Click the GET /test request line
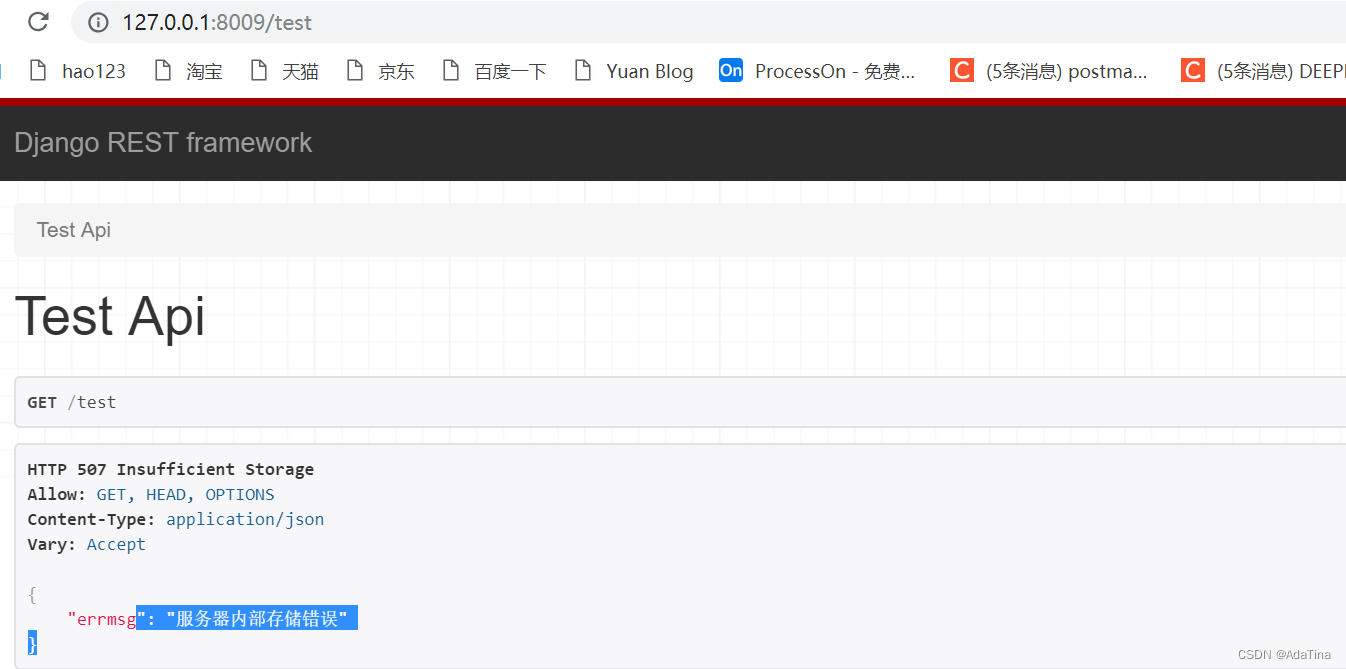Viewport: 1346px width, 669px height. (x=72, y=402)
